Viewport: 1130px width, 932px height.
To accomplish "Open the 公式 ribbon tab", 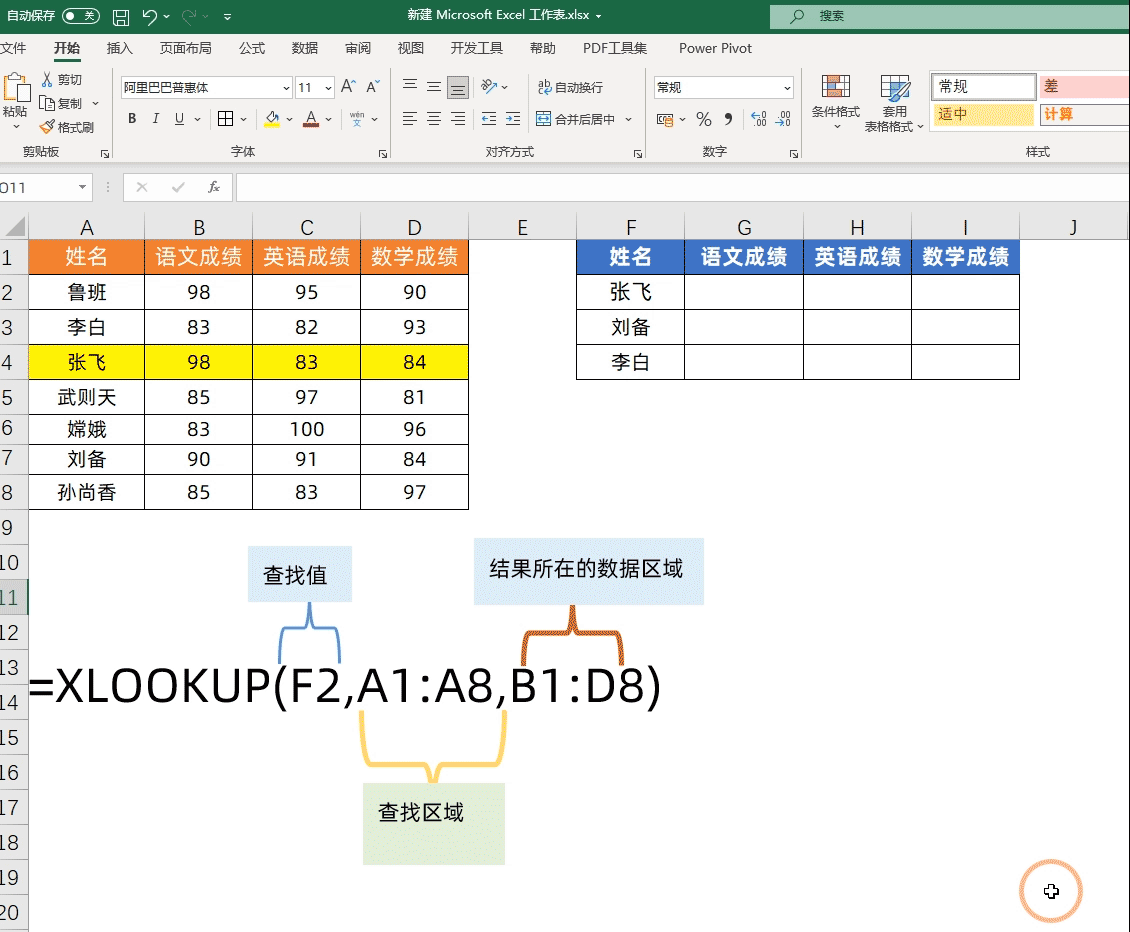I will (x=251, y=47).
